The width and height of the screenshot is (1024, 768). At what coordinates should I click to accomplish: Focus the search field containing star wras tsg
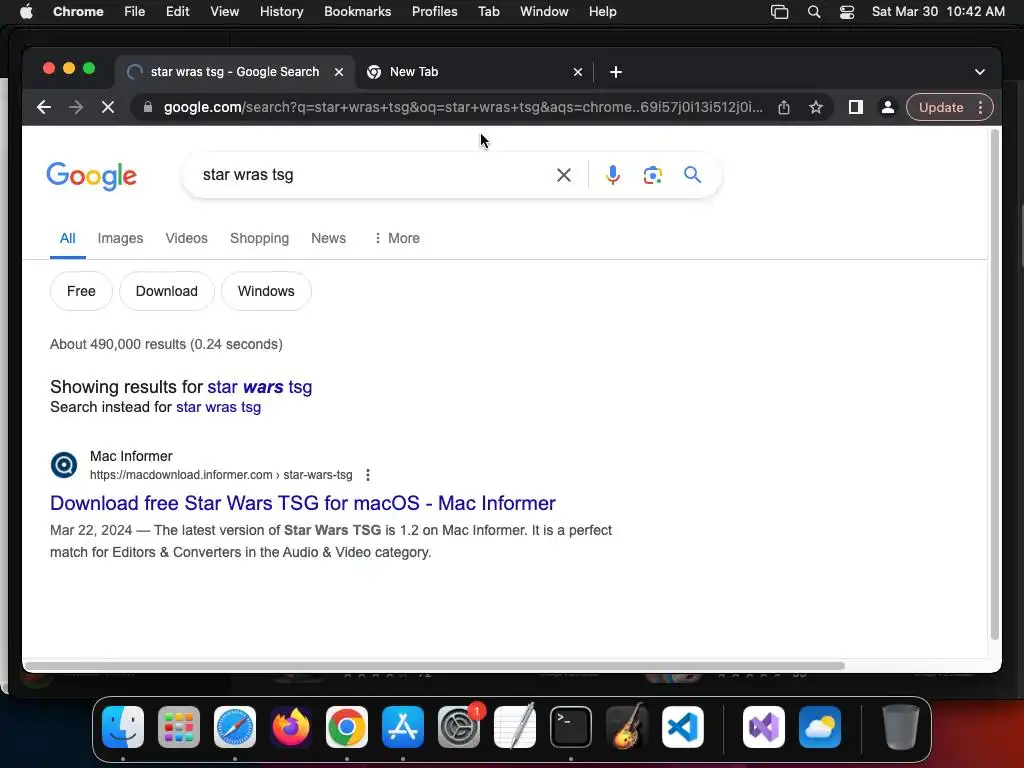tap(372, 175)
